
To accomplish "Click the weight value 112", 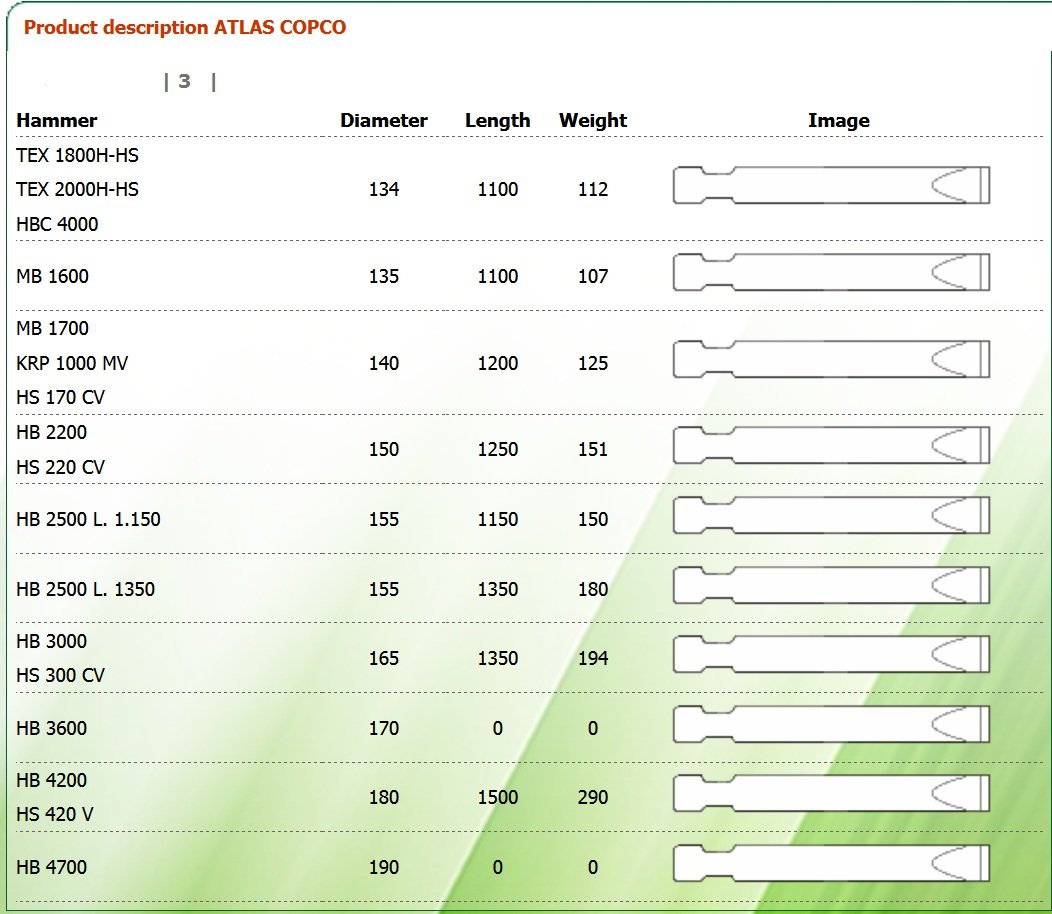I will click(593, 189).
